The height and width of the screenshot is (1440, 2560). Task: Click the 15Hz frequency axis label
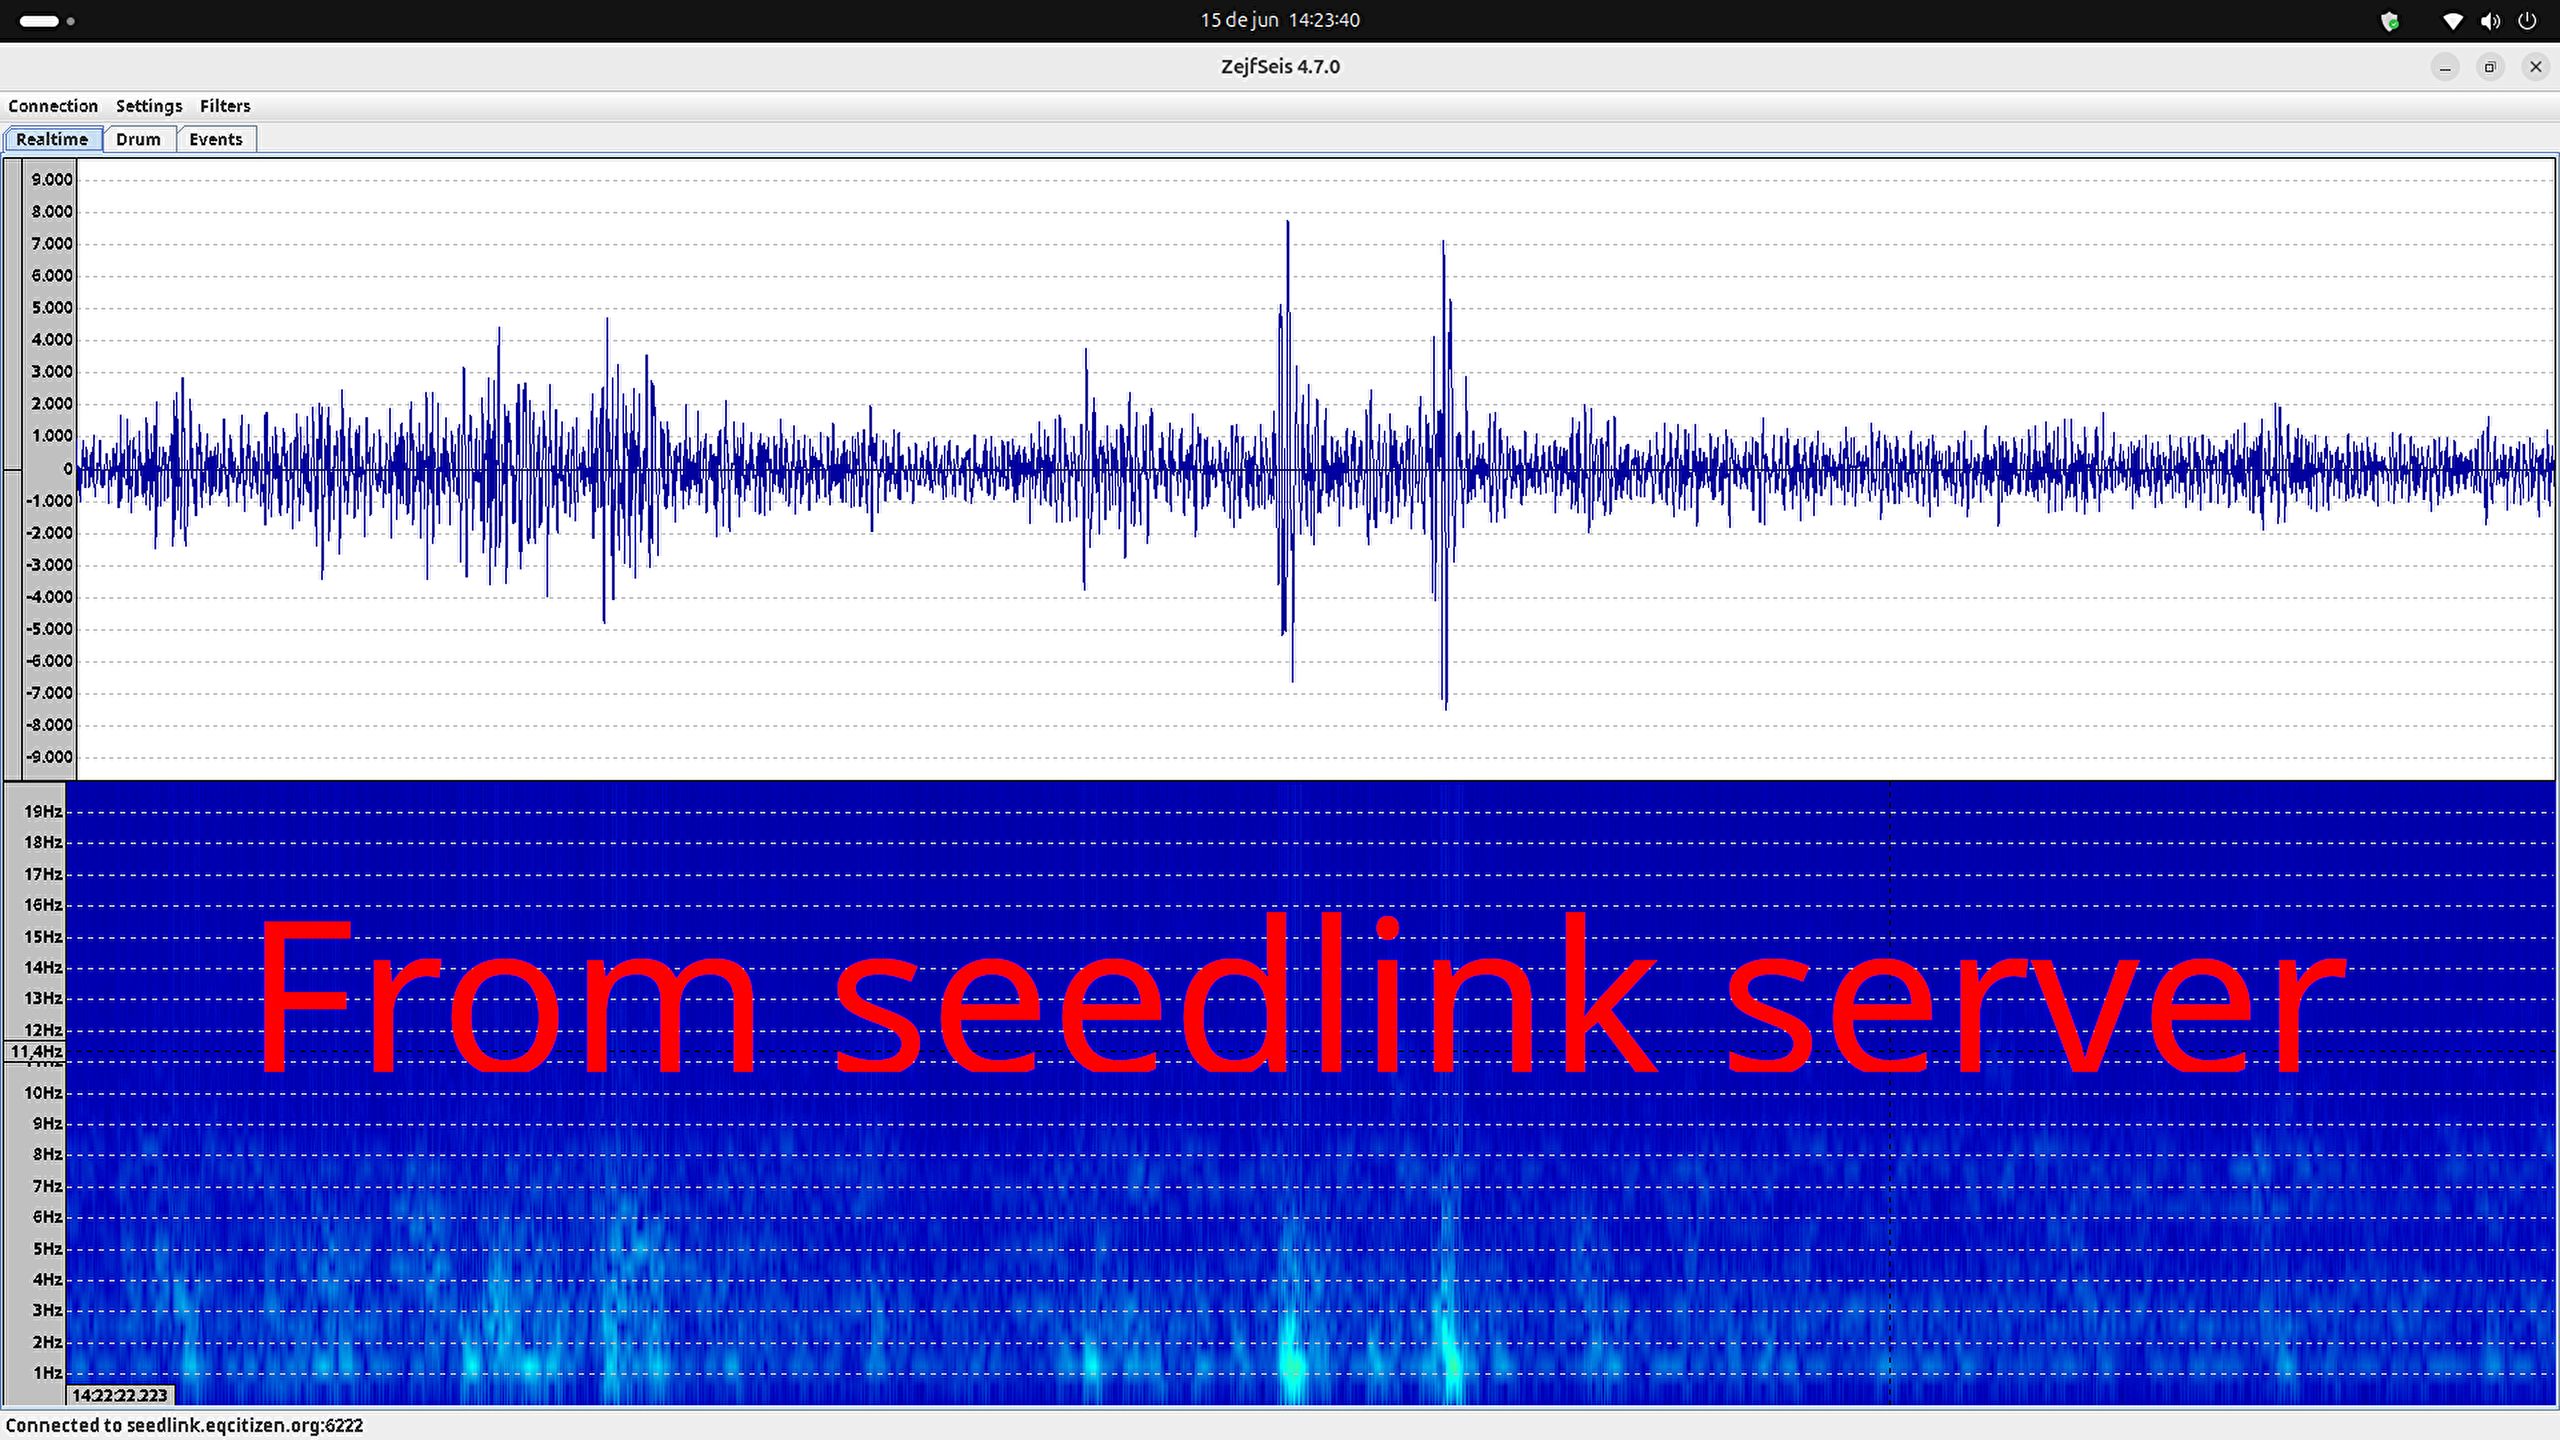point(43,937)
